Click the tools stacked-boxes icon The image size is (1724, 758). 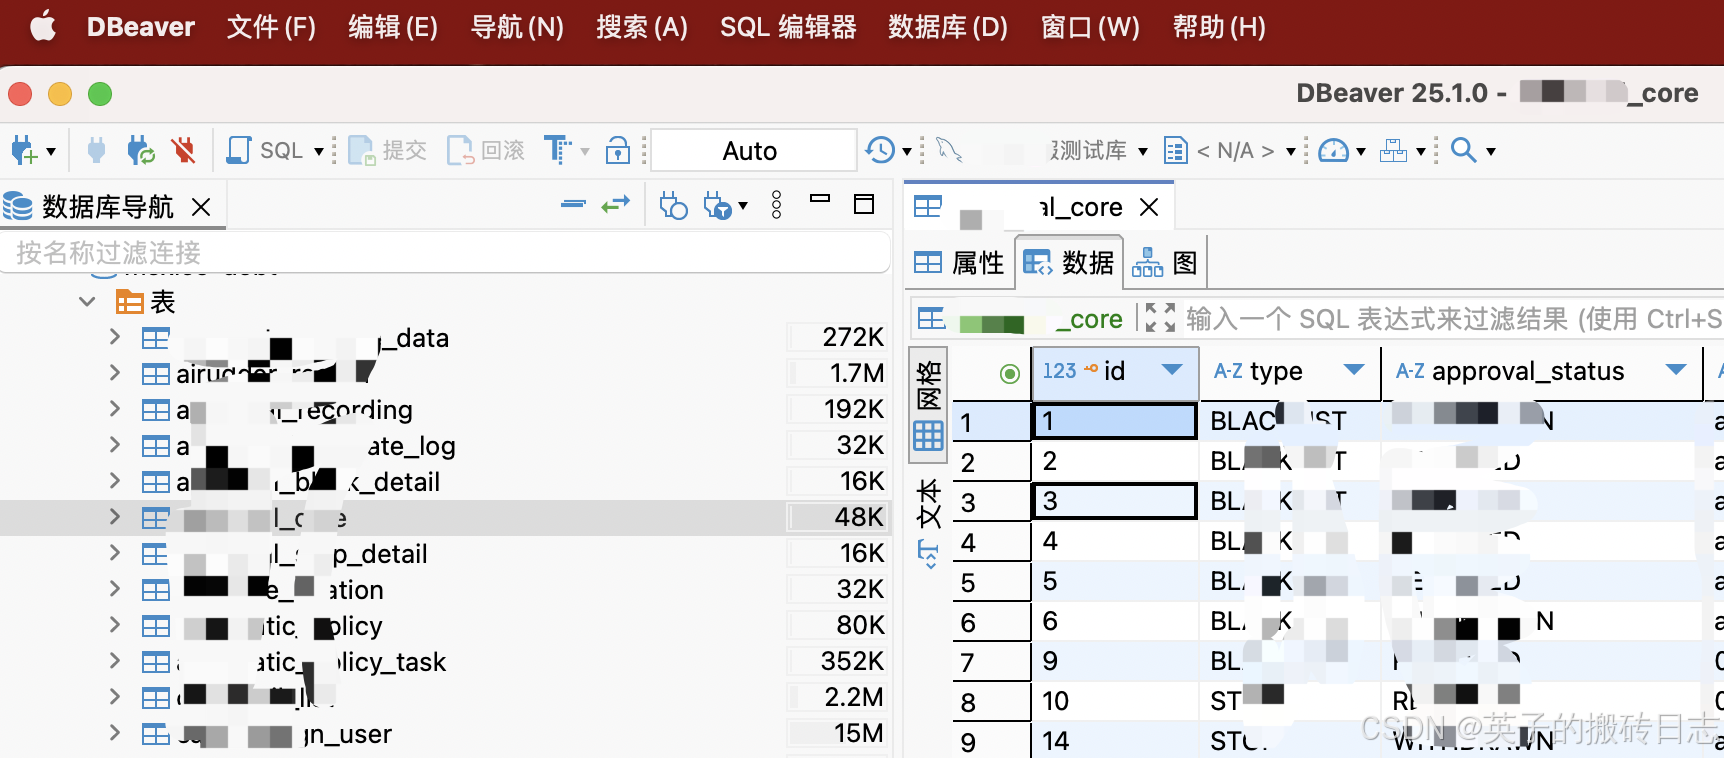click(x=1392, y=151)
